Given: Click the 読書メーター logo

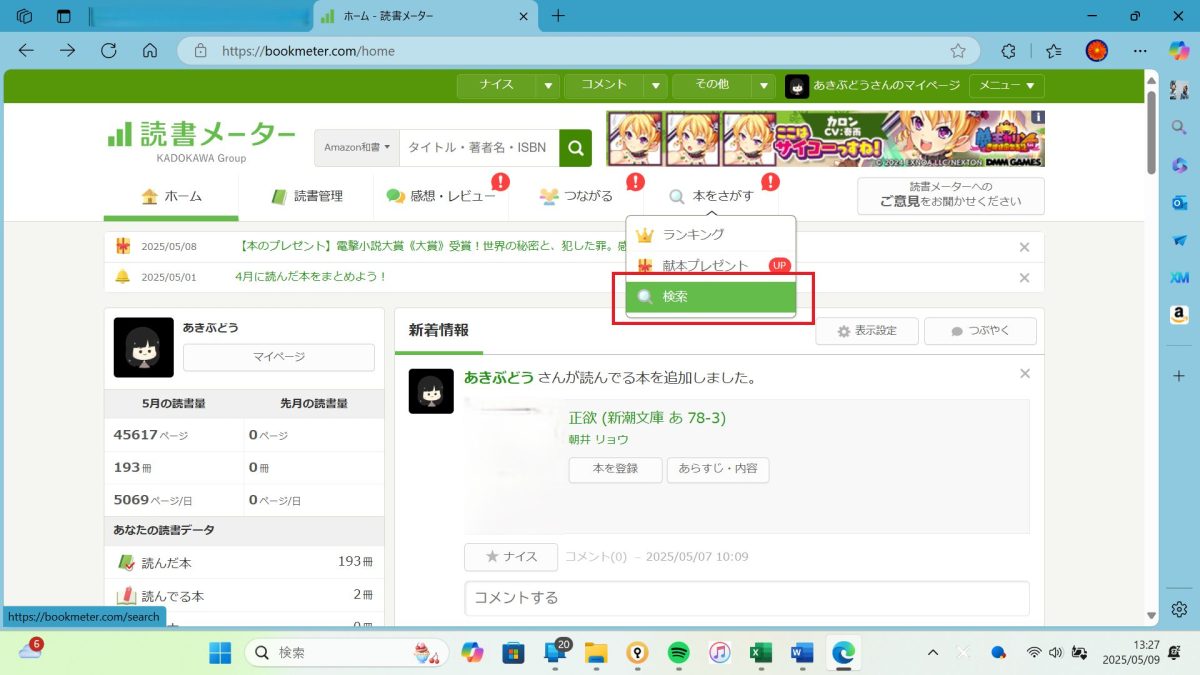Looking at the screenshot, I should tap(201, 136).
